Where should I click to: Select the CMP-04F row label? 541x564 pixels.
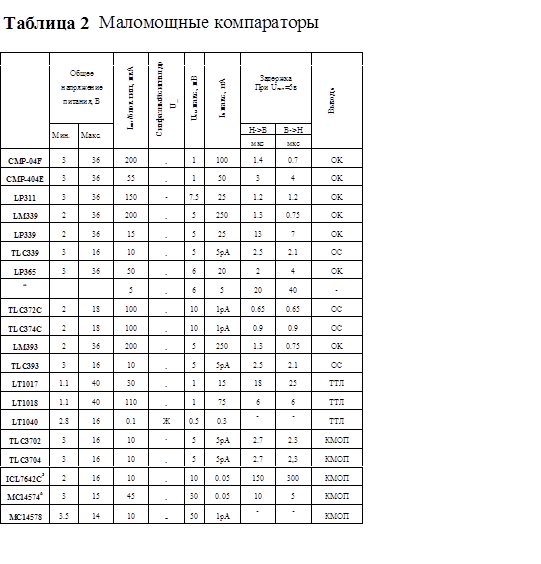tap(25, 161)
